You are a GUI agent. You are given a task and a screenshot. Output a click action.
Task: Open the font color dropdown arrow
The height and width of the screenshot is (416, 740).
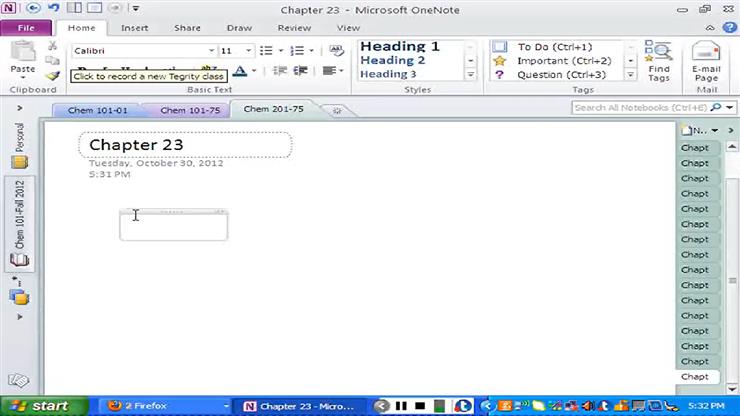[x=254, y=71]
